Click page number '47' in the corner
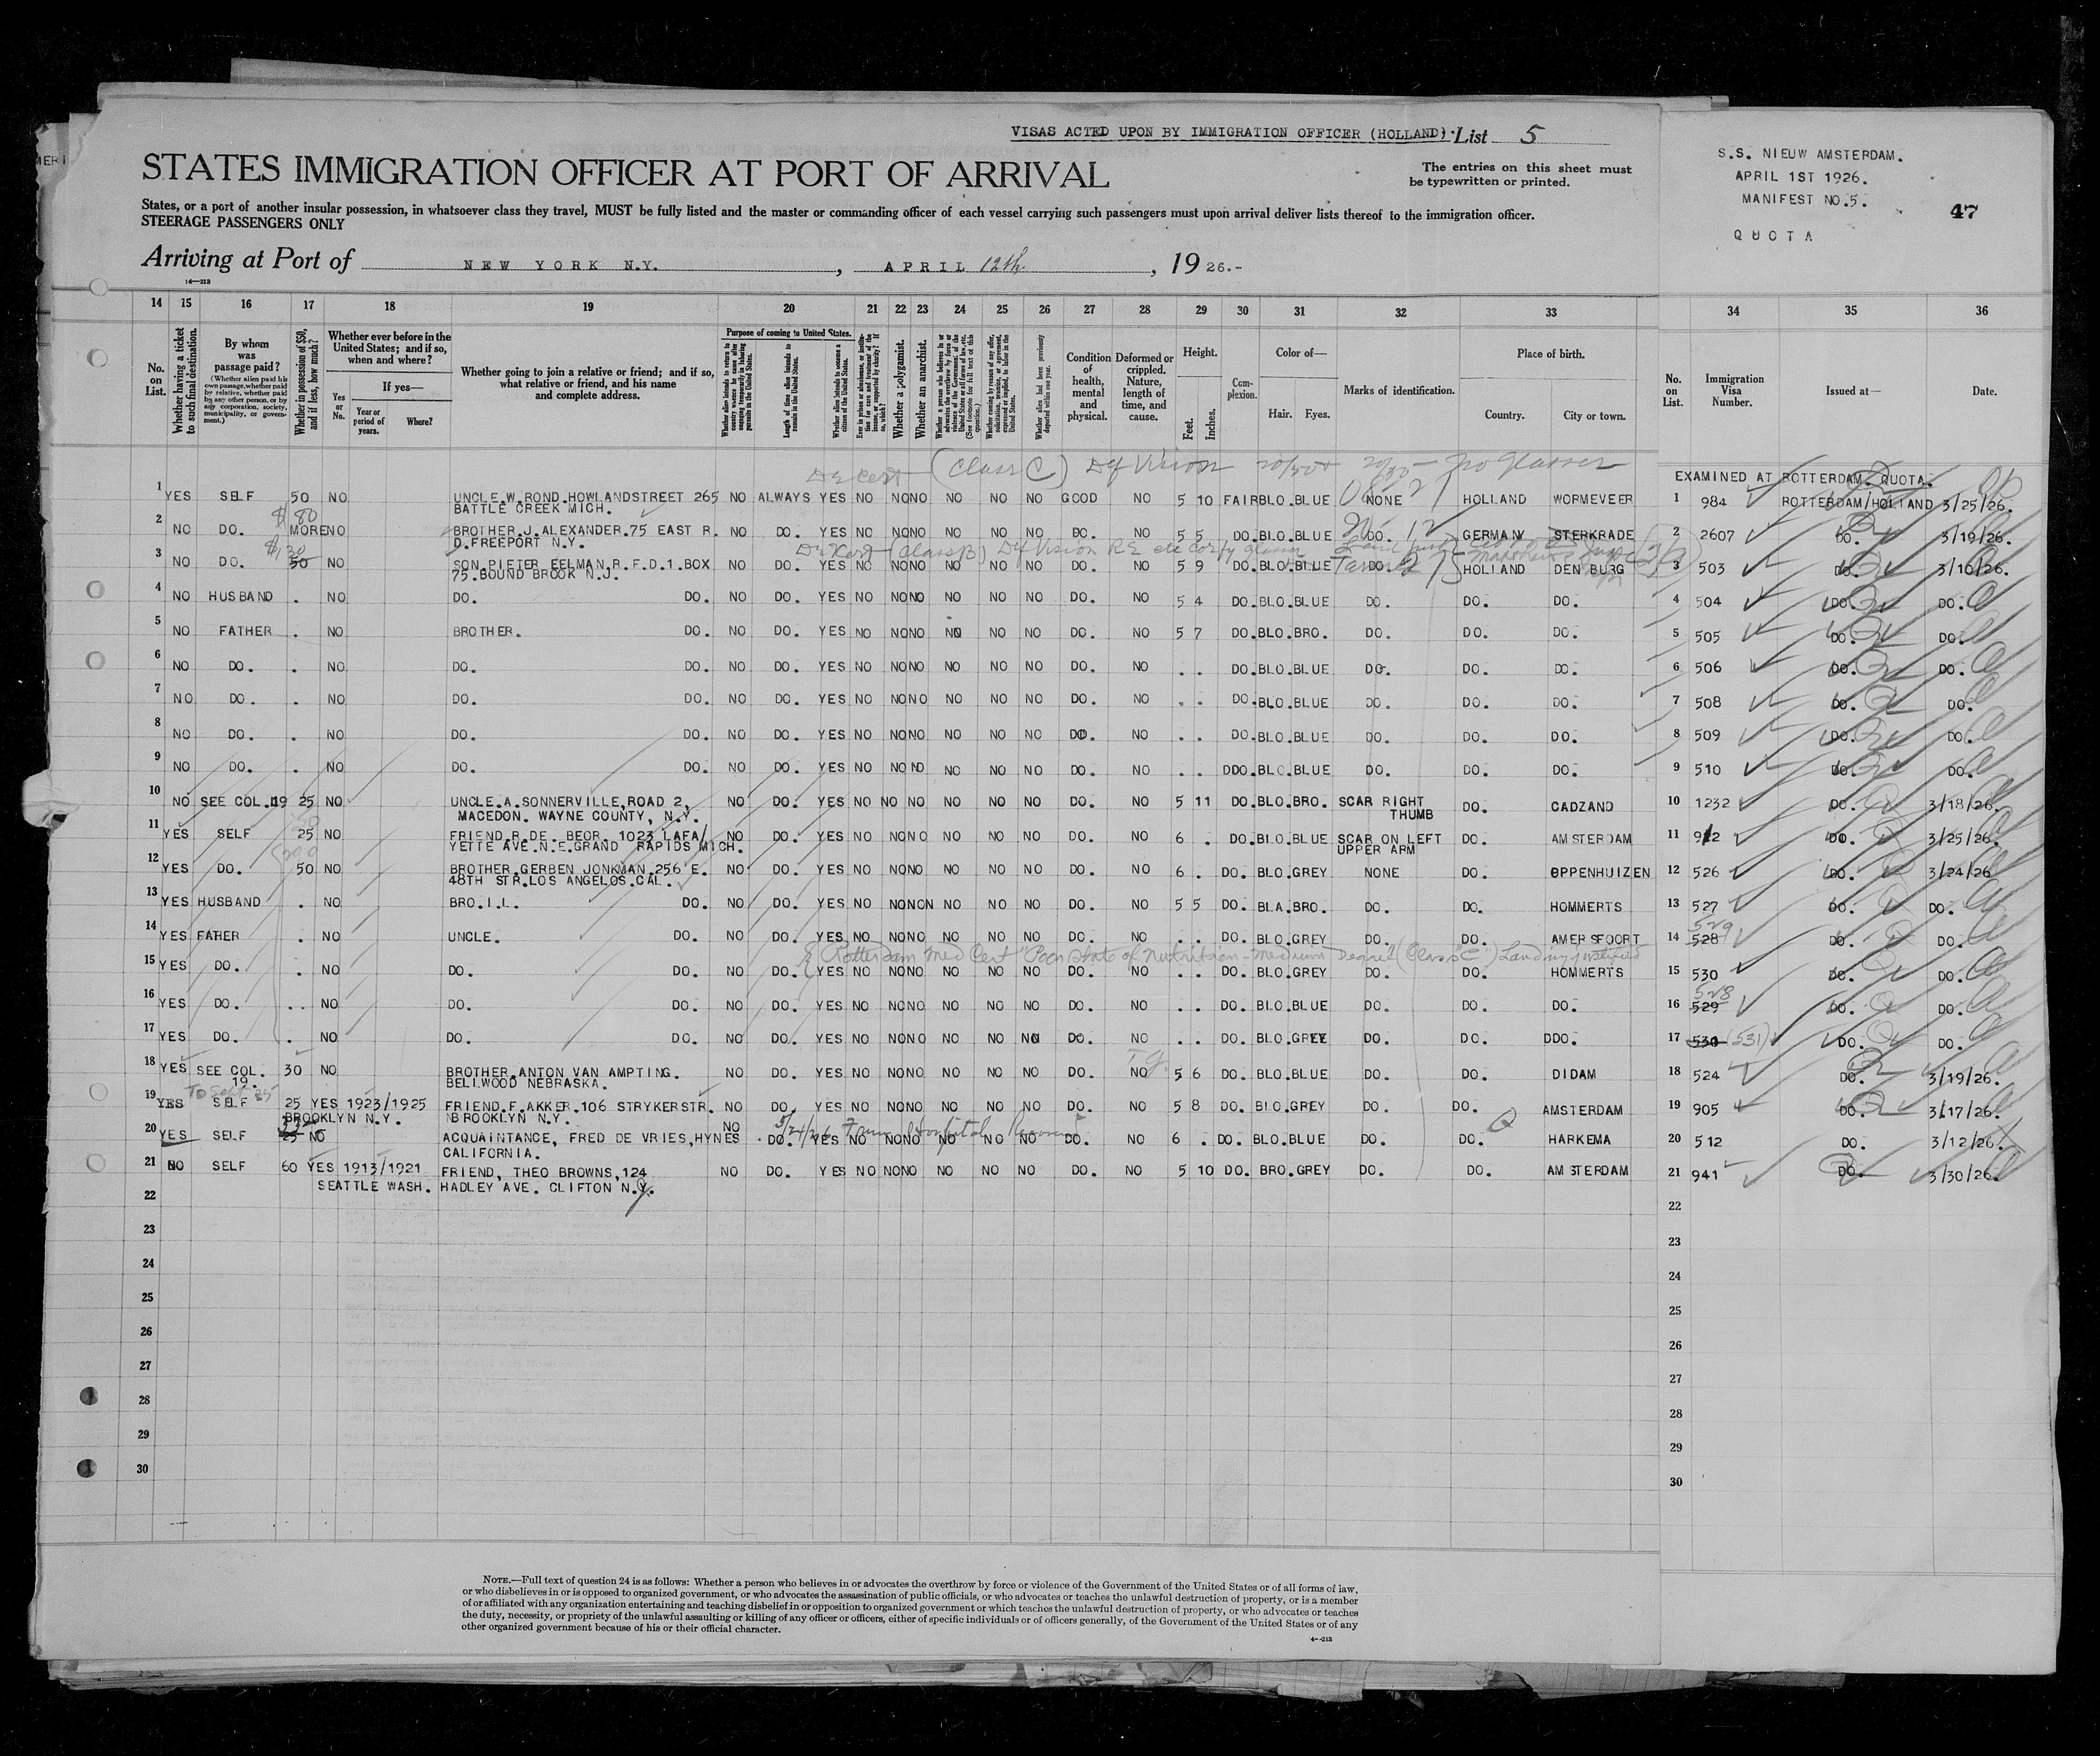This screenshot has height=1756, width=2100. coord(1964,212)
